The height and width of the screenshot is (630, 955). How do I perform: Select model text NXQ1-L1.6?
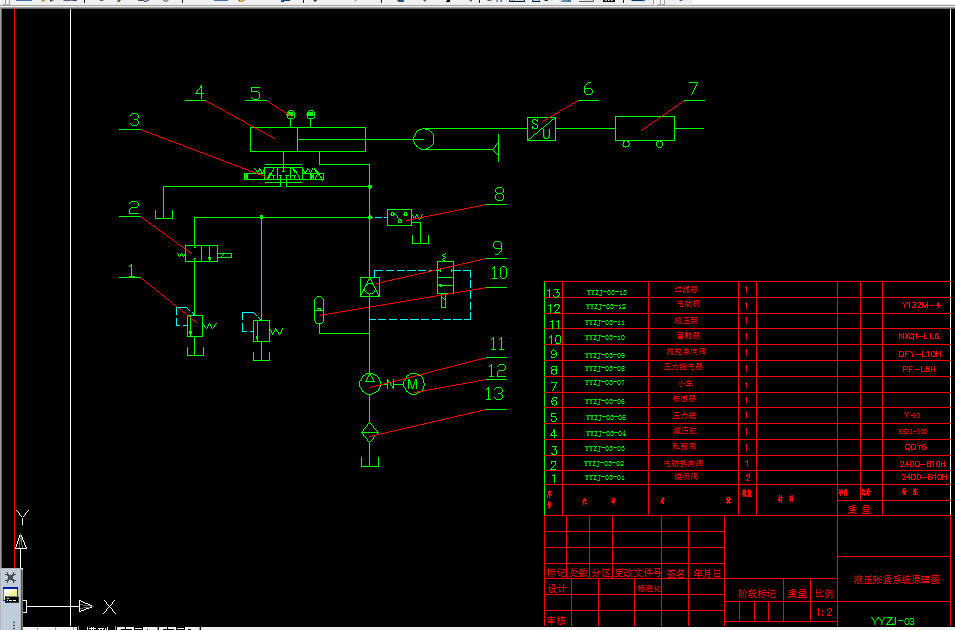coord(919,336)
